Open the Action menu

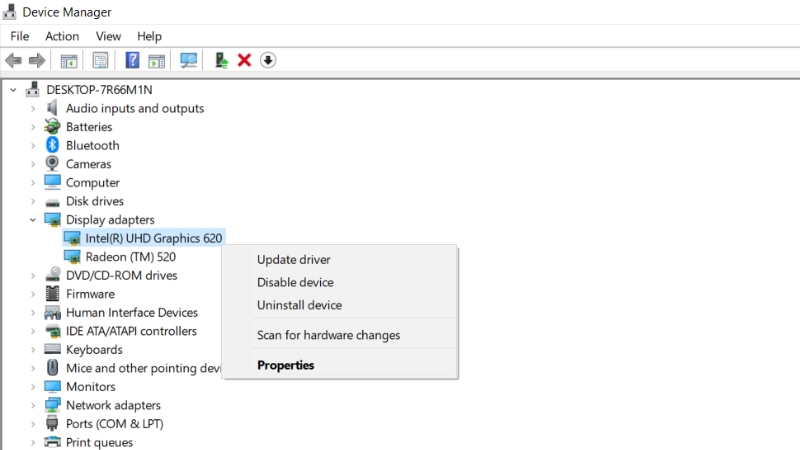(x=62, y=36)
